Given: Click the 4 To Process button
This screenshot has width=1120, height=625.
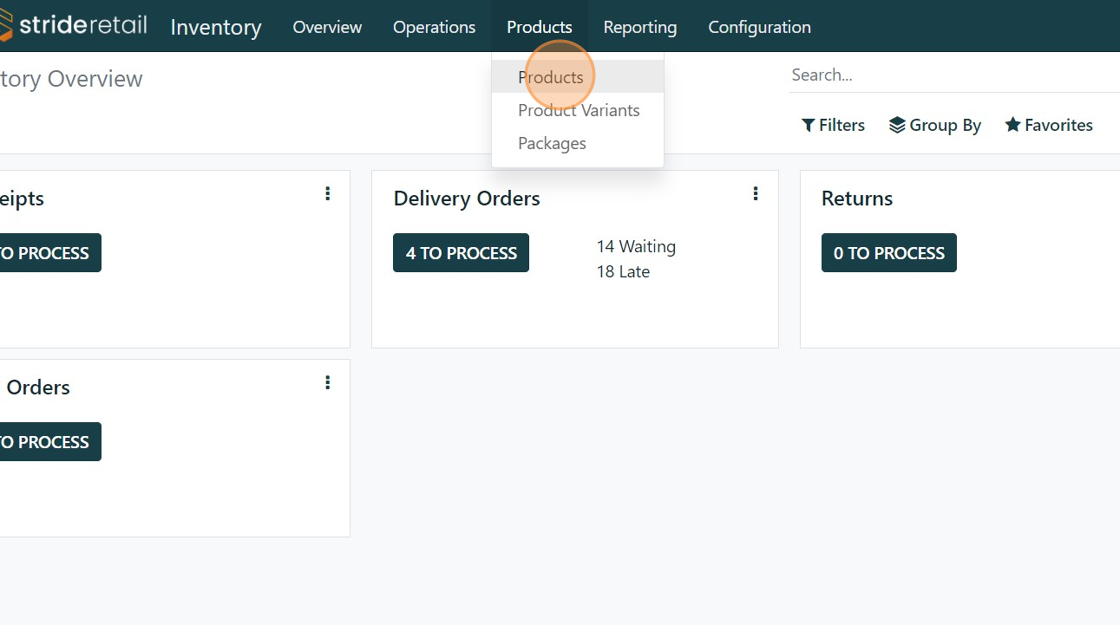Looking at the screenshot, I should (461, 253).
